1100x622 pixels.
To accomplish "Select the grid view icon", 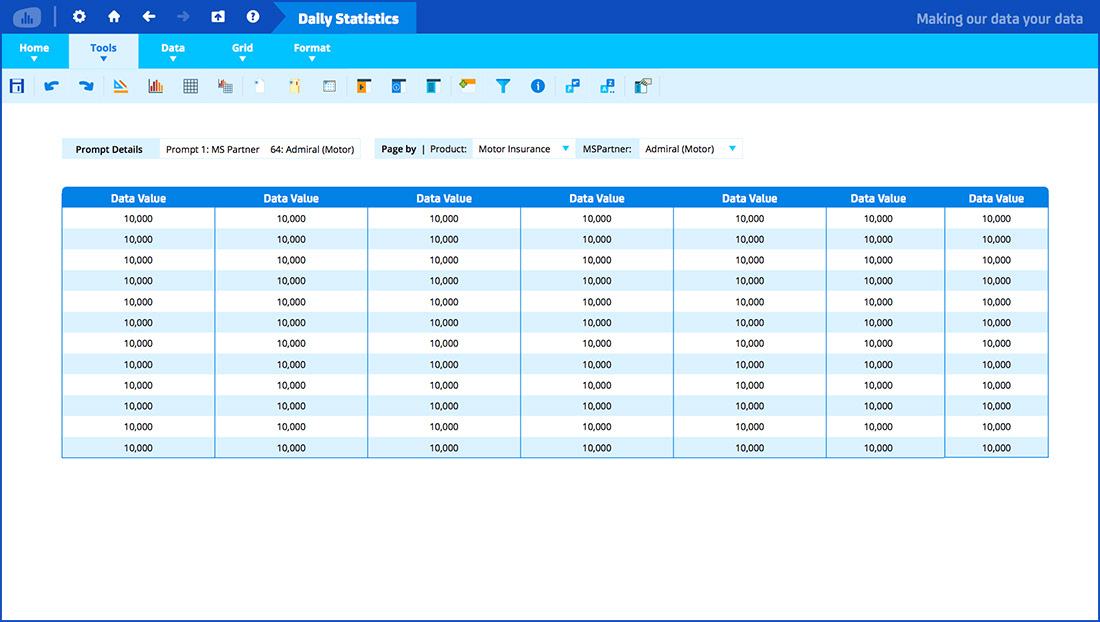I will coord(190,86).
